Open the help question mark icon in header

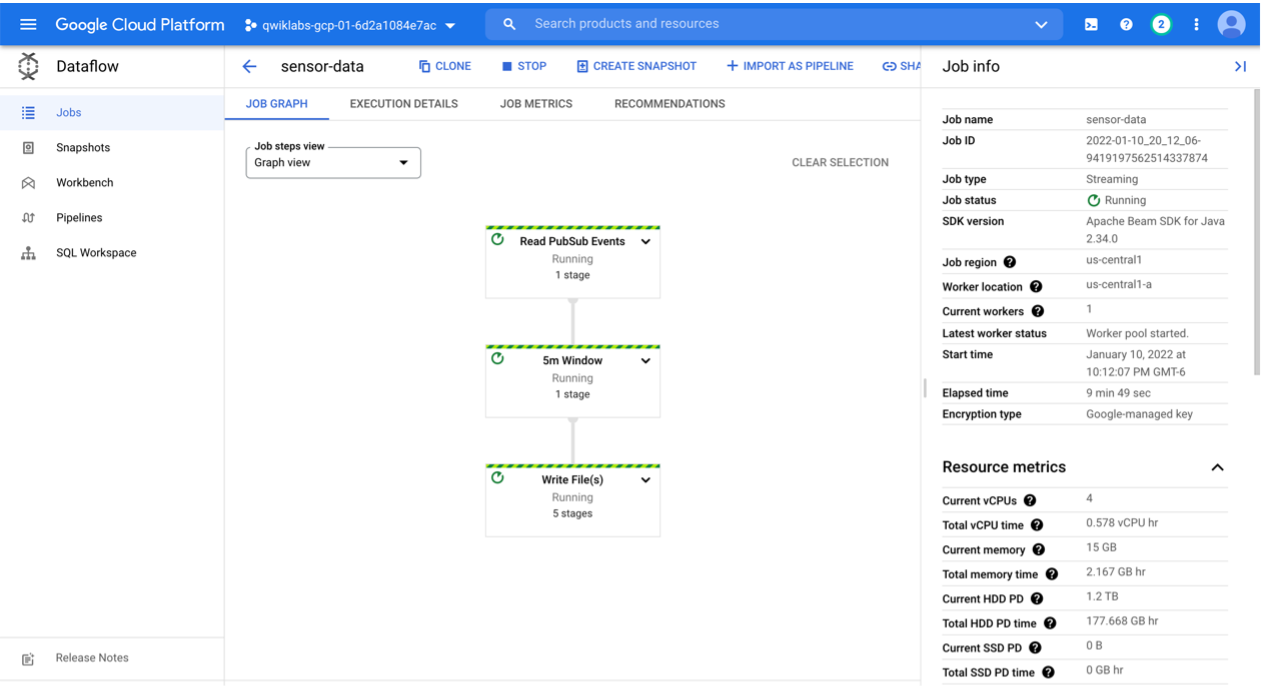[1126, 24]
